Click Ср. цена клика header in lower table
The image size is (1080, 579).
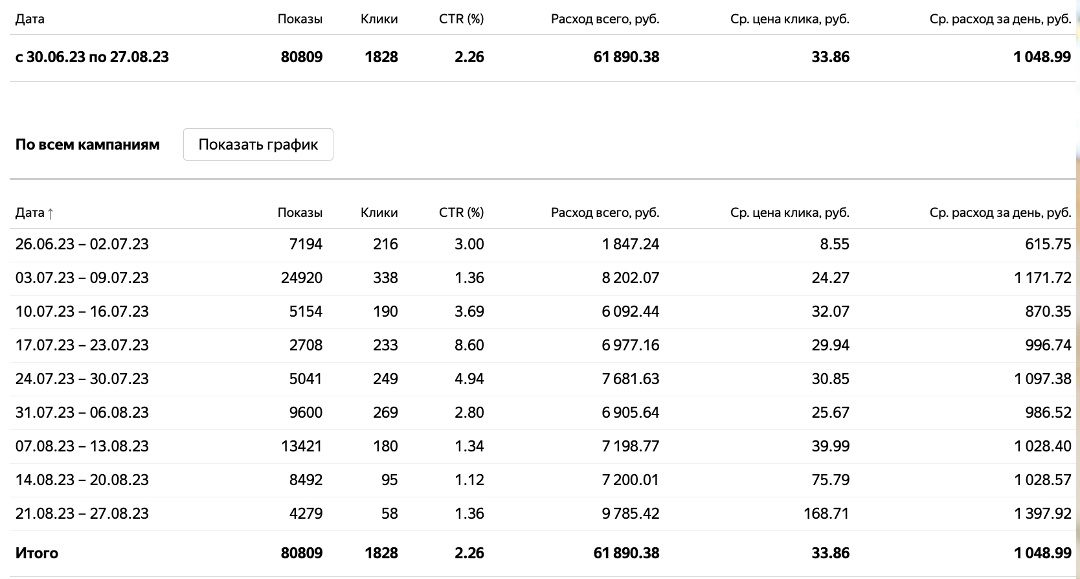pos(789,212)
